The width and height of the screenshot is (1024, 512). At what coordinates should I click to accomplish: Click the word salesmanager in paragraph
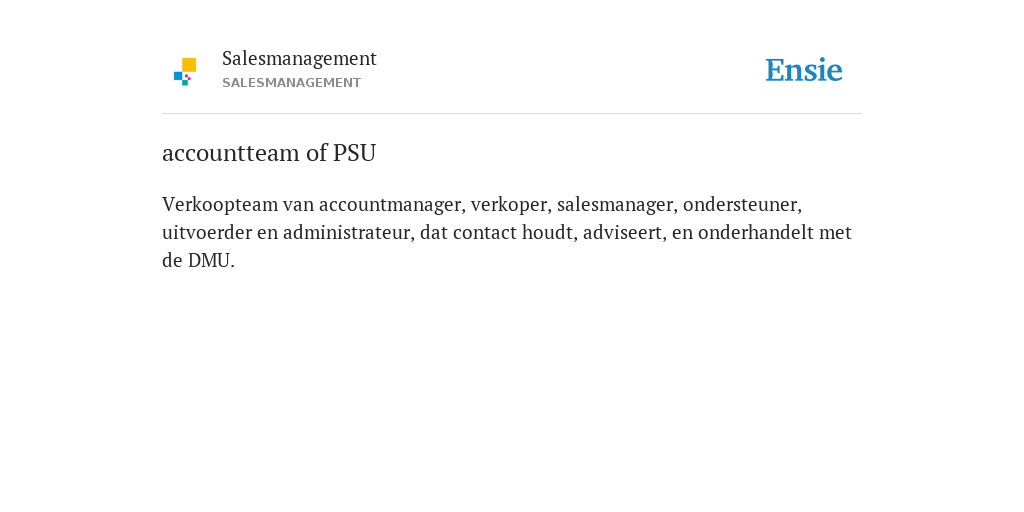tap(617, 204)
